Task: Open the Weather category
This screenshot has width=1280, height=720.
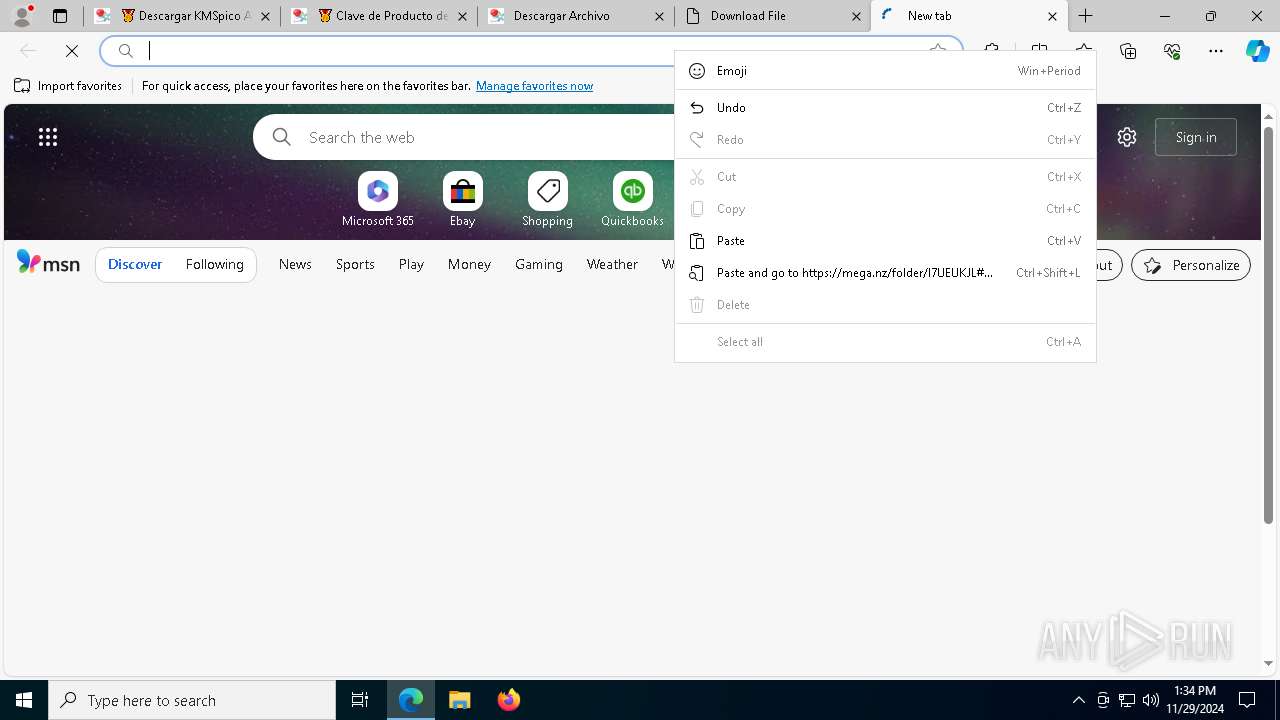Action: click(612, 264)
